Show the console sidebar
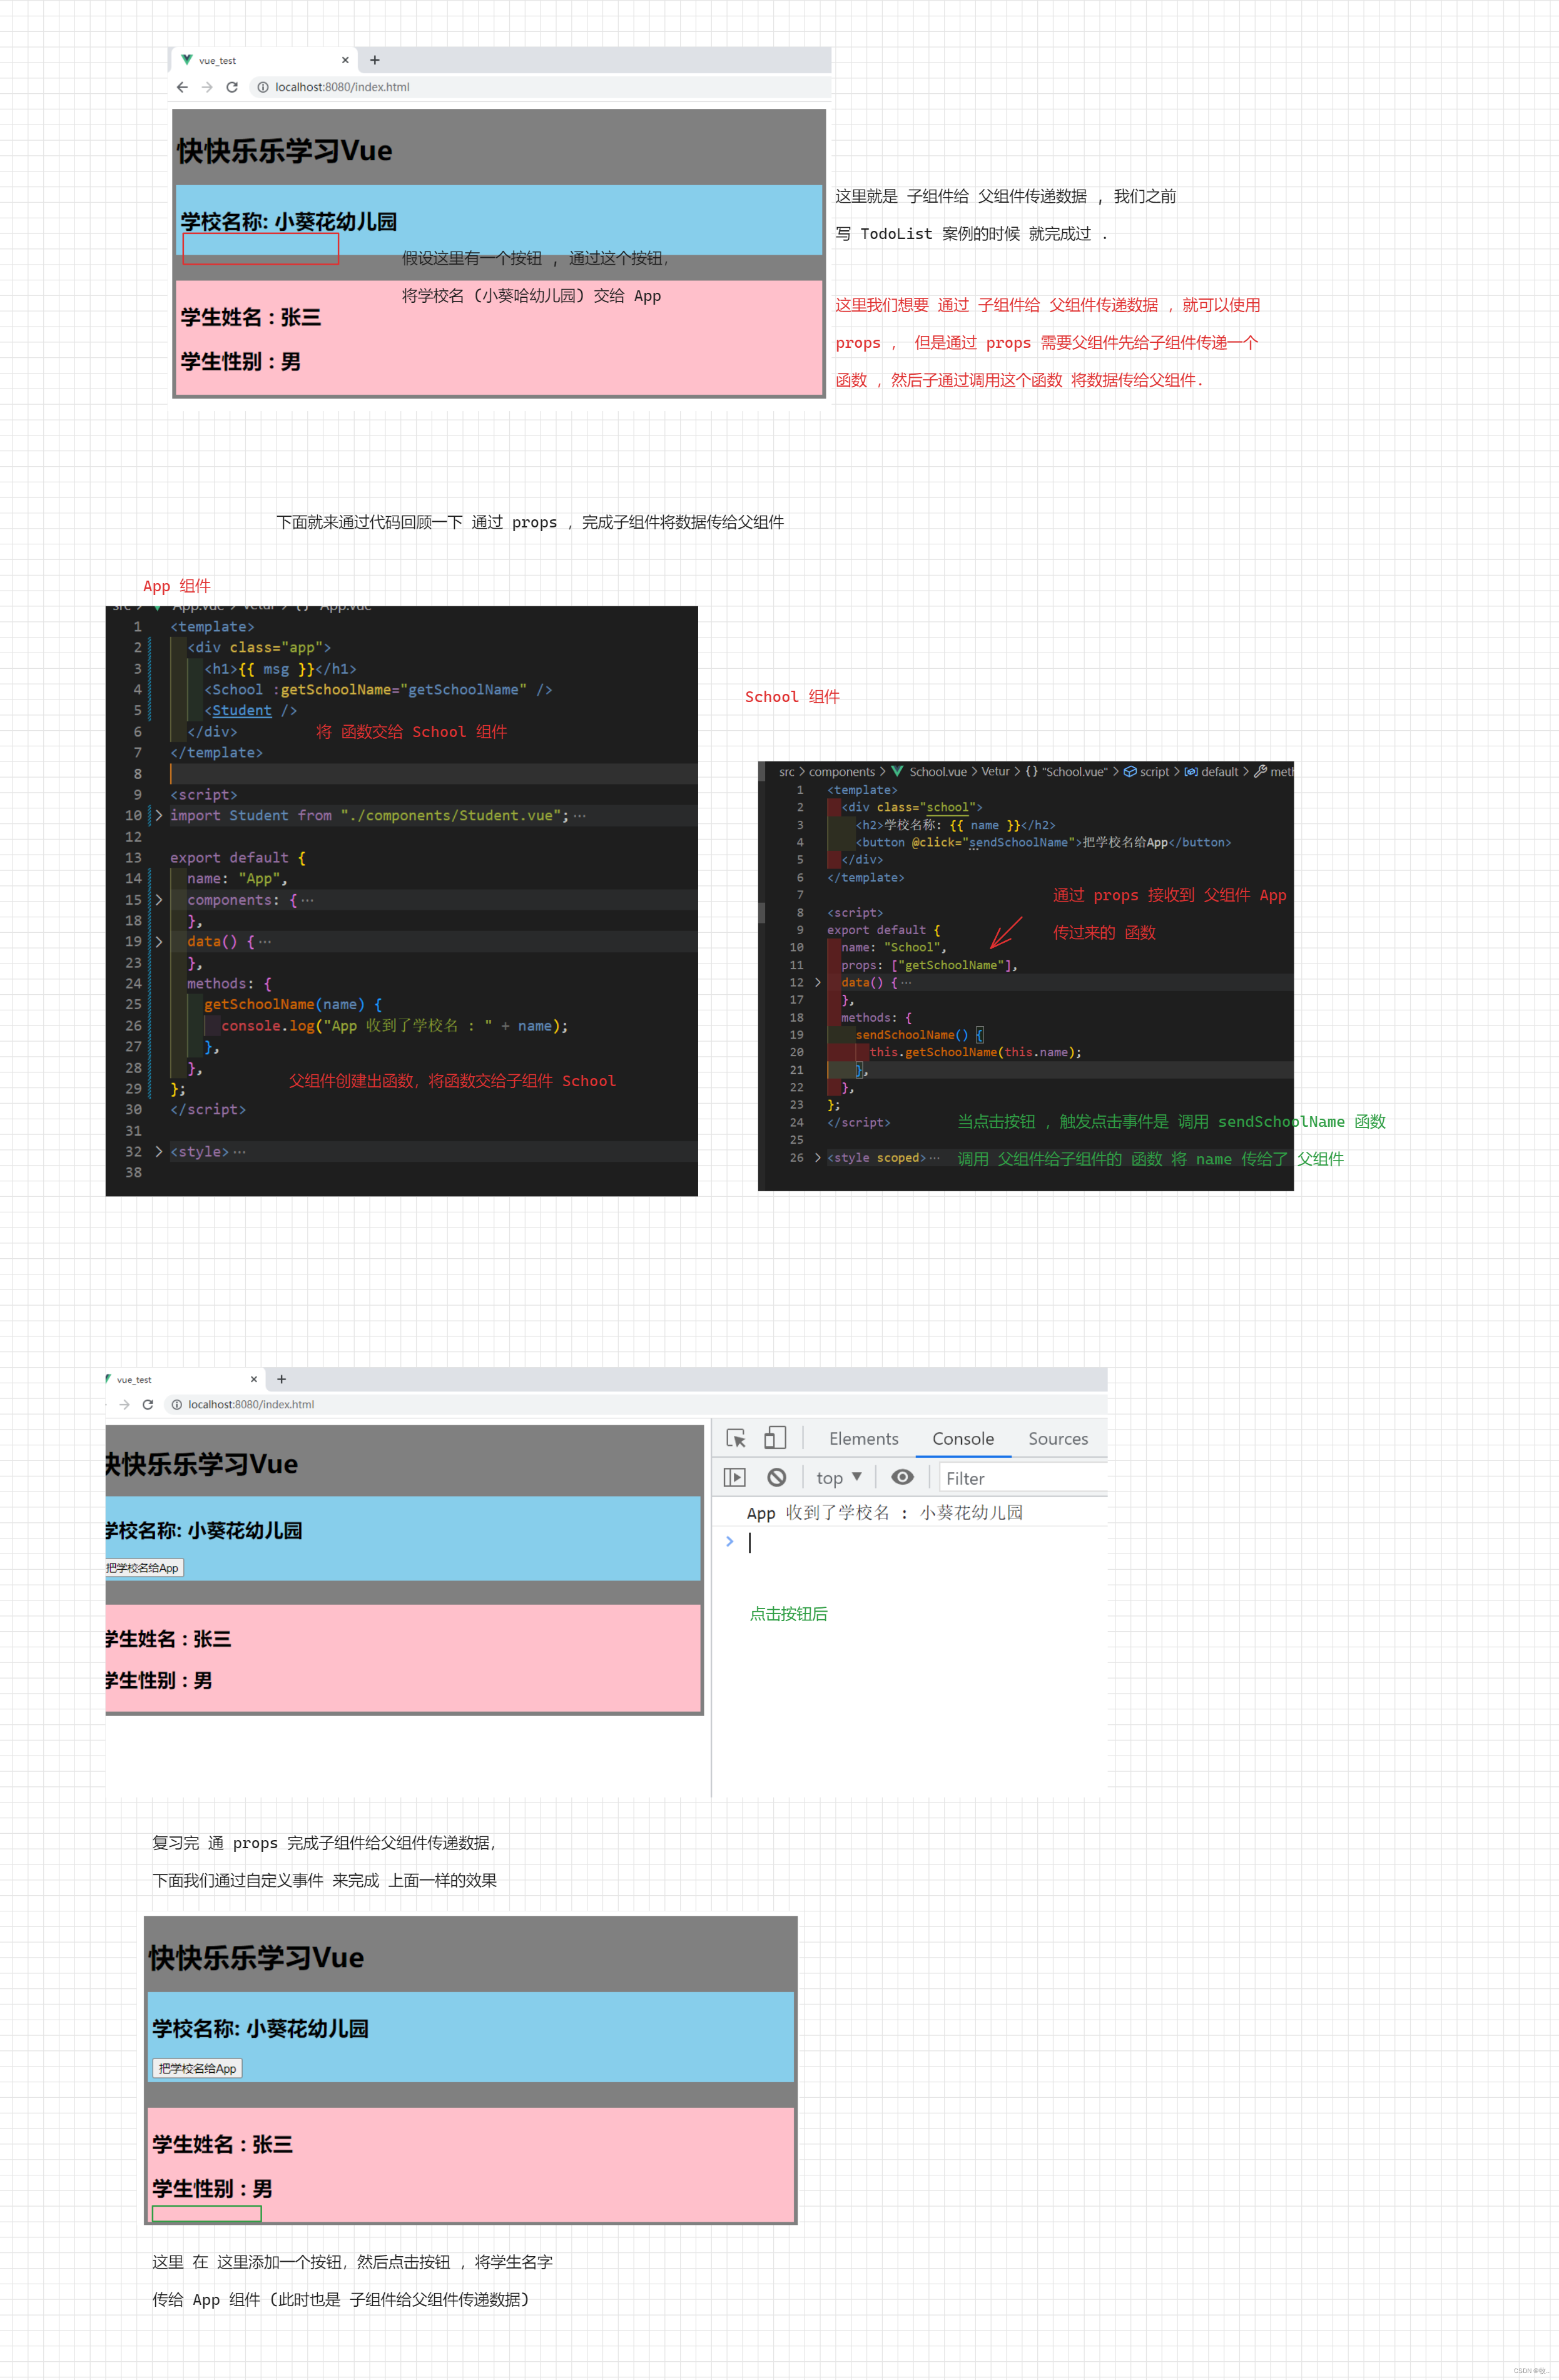The width and height of the screenshot is (1559, 2380). pyautogui.click(x=735, y=1477)
